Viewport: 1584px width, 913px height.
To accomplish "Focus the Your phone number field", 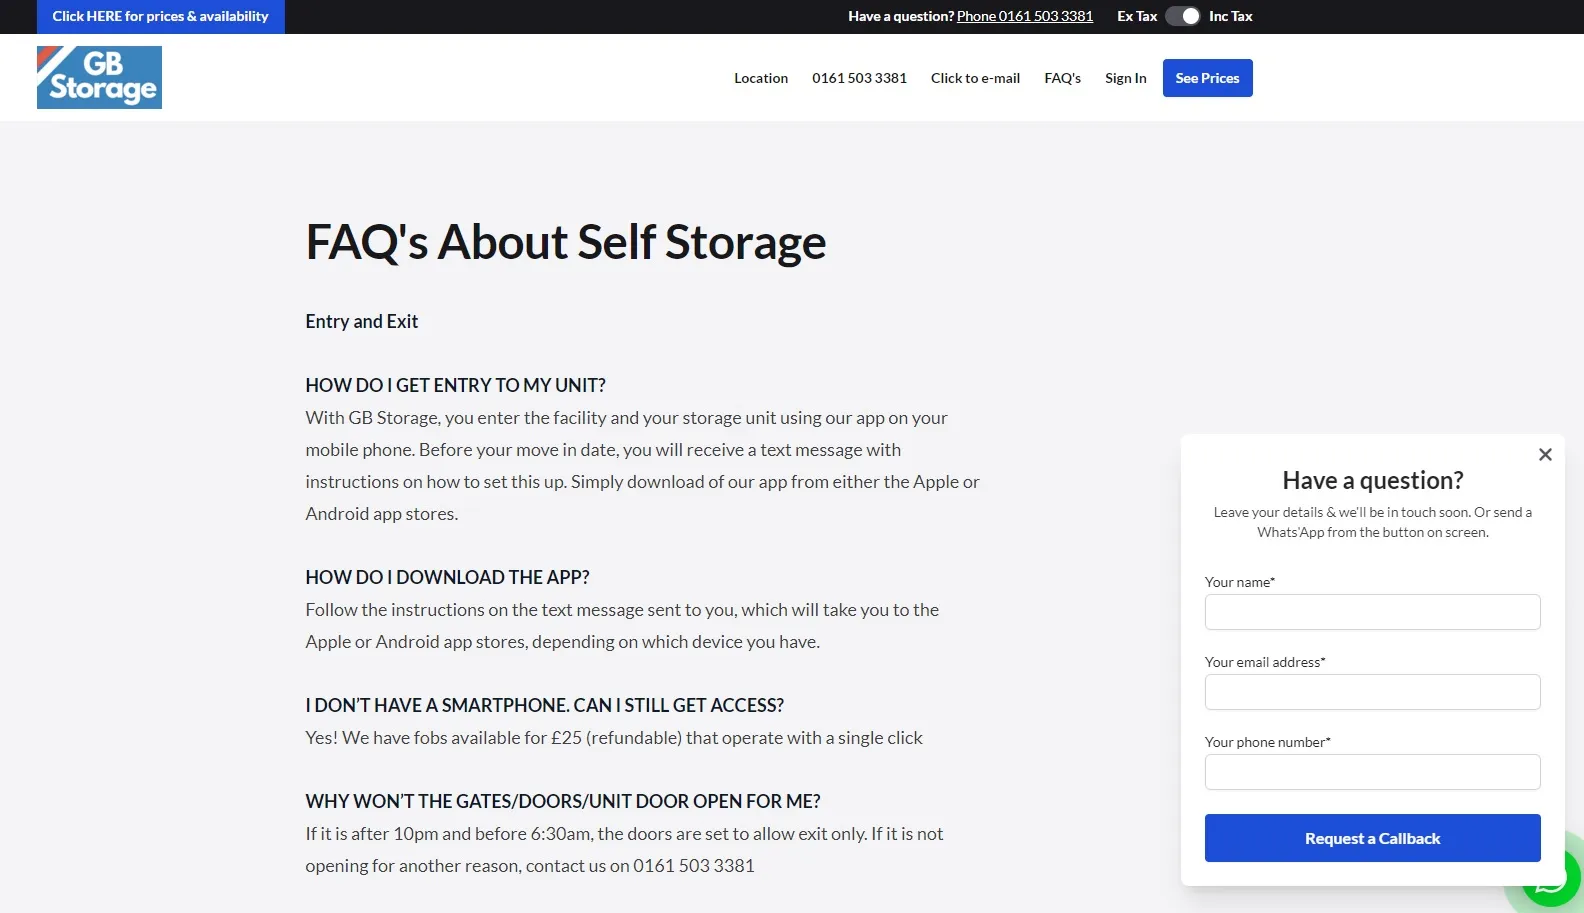I will (x=1372, y=772).
